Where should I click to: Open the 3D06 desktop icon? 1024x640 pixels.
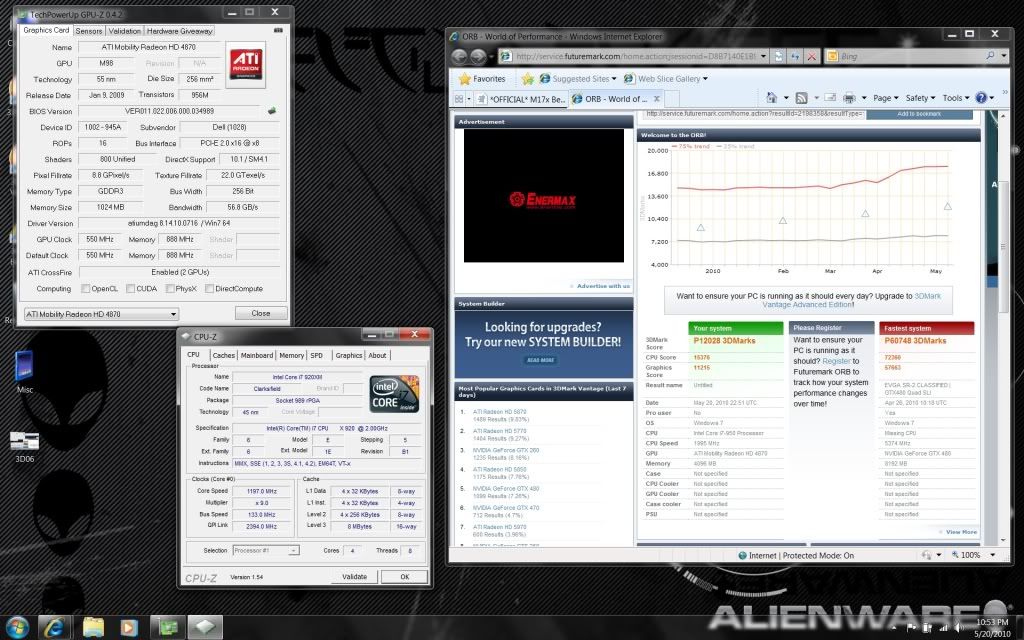point(24,447)
